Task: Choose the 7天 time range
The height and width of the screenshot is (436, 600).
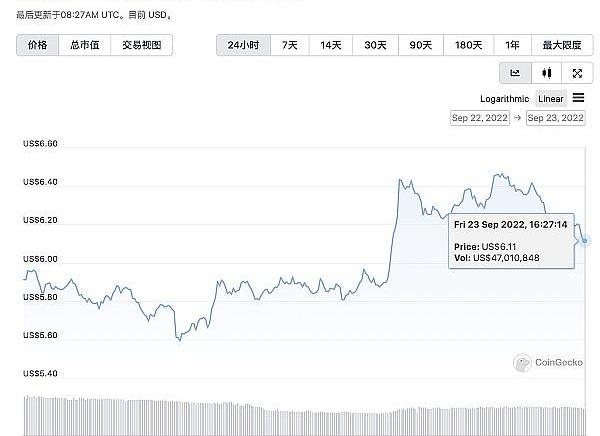Action: coord(290,45)
